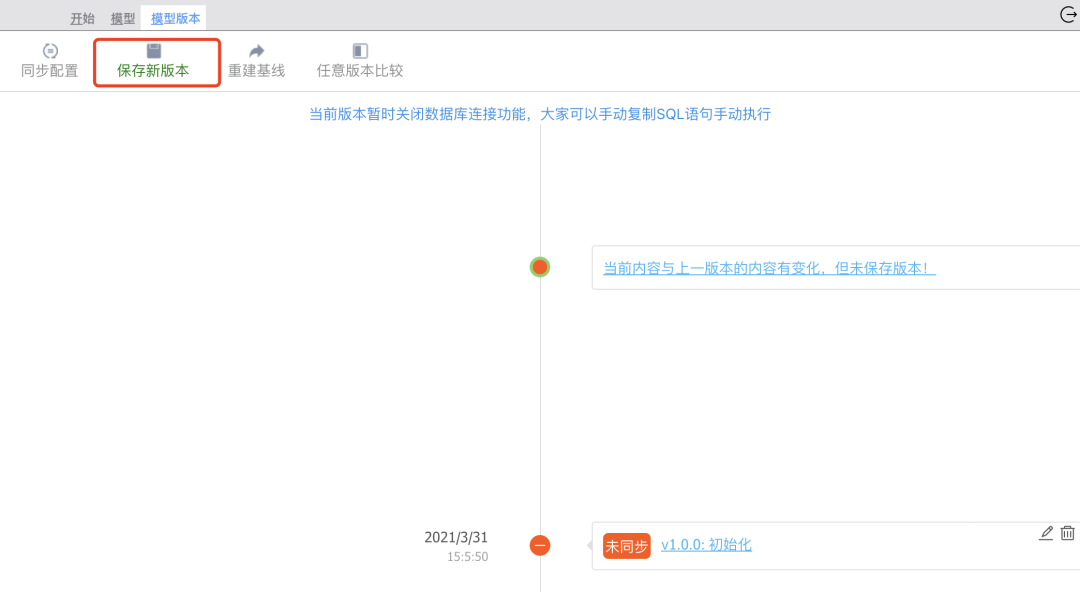Click the 未同步 status badge
Screen dimensions: 1080x592
(x=626, y=545)
